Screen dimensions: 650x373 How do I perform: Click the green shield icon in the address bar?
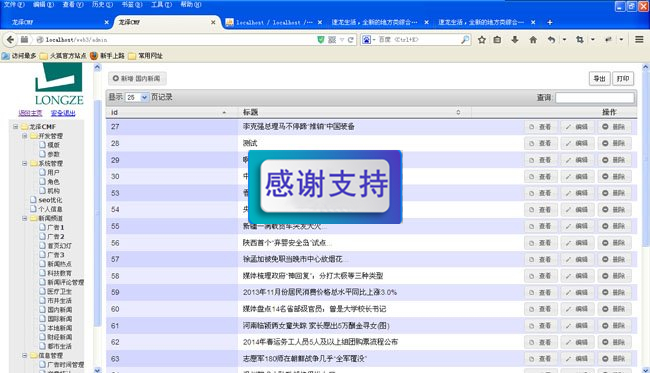[x=320, y=40]
